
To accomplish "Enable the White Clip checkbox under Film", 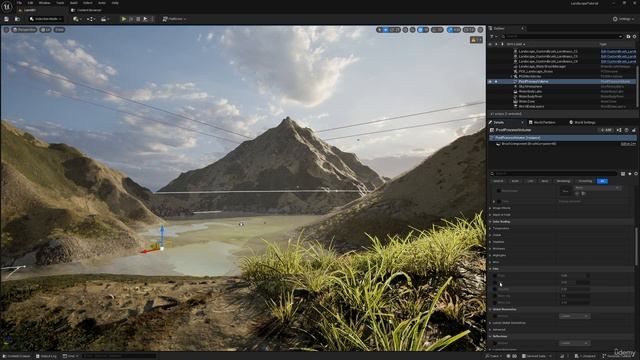I will (x=496, y=303).
